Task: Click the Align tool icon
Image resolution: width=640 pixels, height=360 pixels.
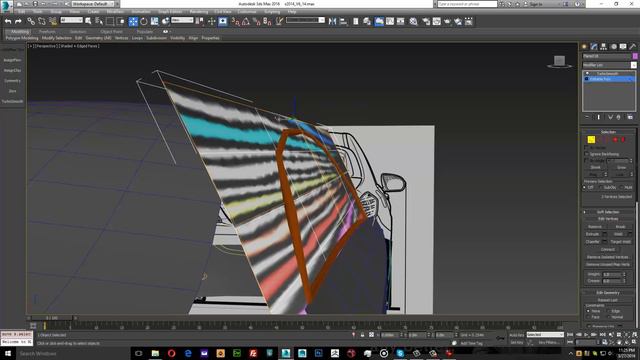Action: (343, 21)
